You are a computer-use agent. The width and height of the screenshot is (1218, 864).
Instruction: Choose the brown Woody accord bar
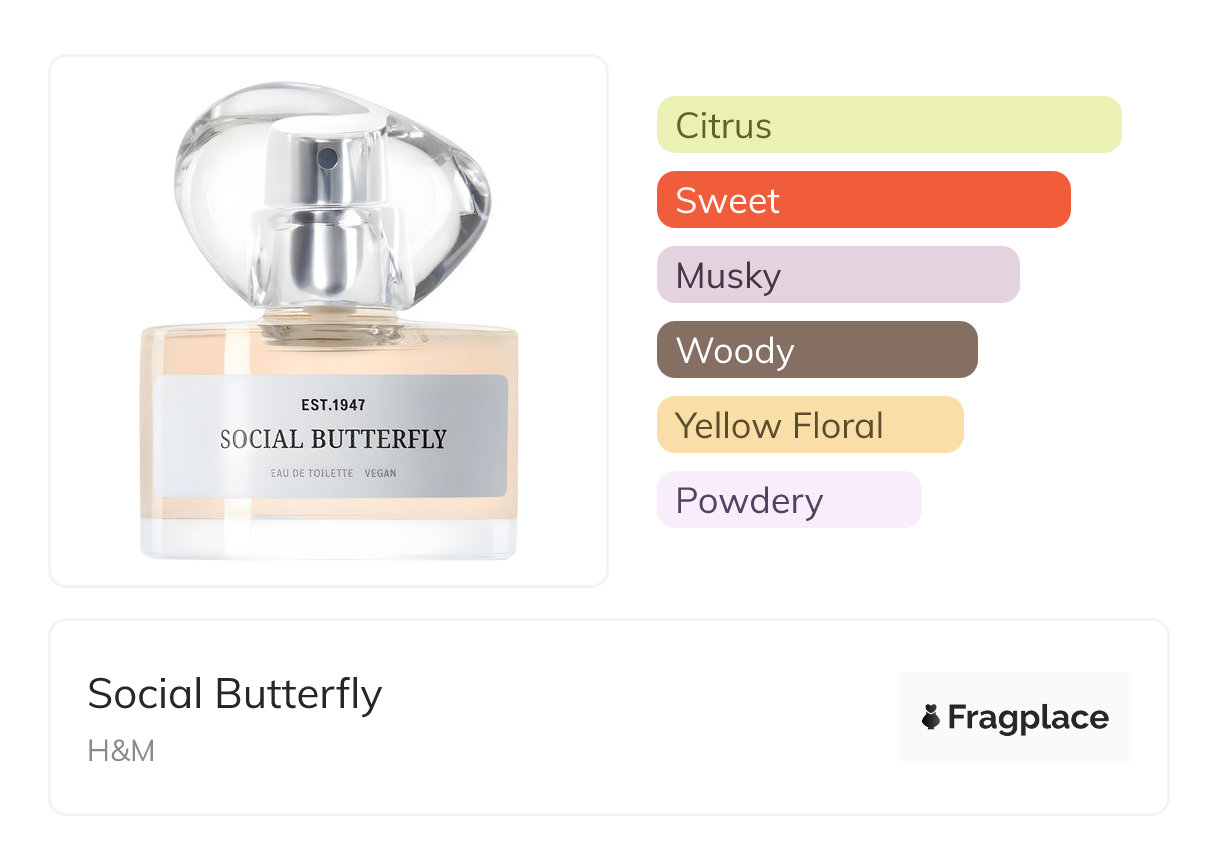[816, 350]
